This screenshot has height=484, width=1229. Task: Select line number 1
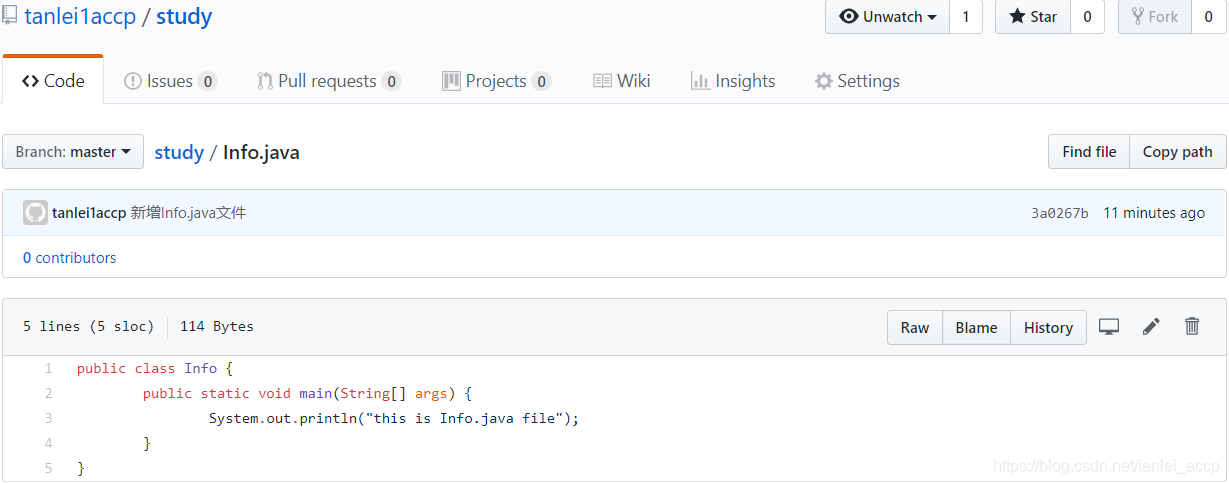48,368
